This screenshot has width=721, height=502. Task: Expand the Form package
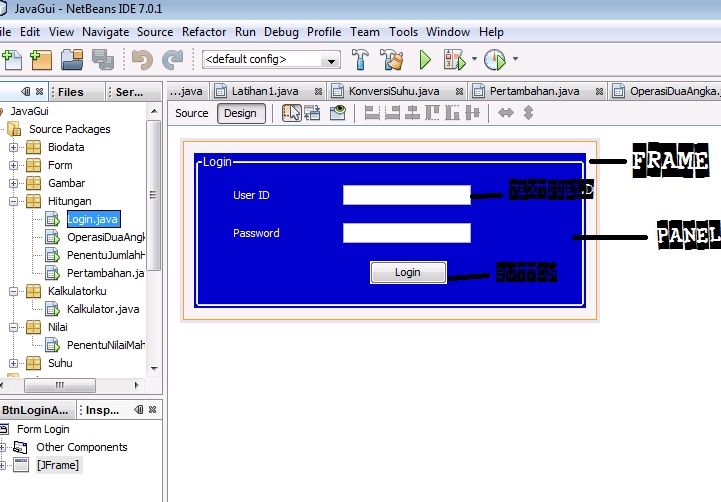13,165
